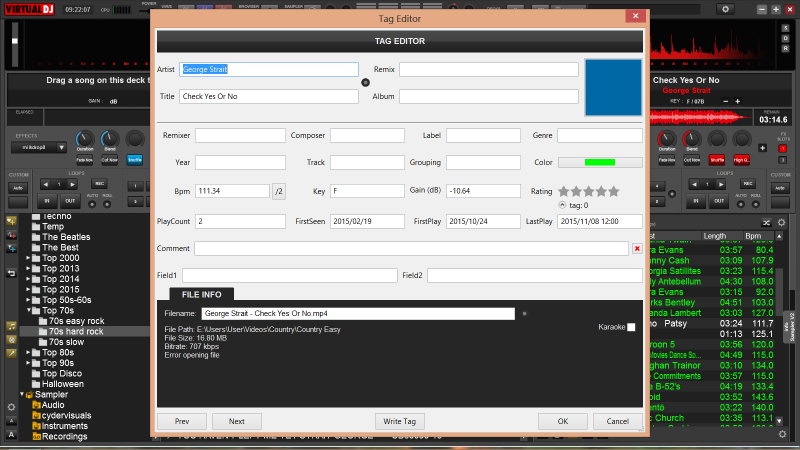The image size is (800, 450).
Task: Click the green Color swatch bar
Action: coord(600,162)
